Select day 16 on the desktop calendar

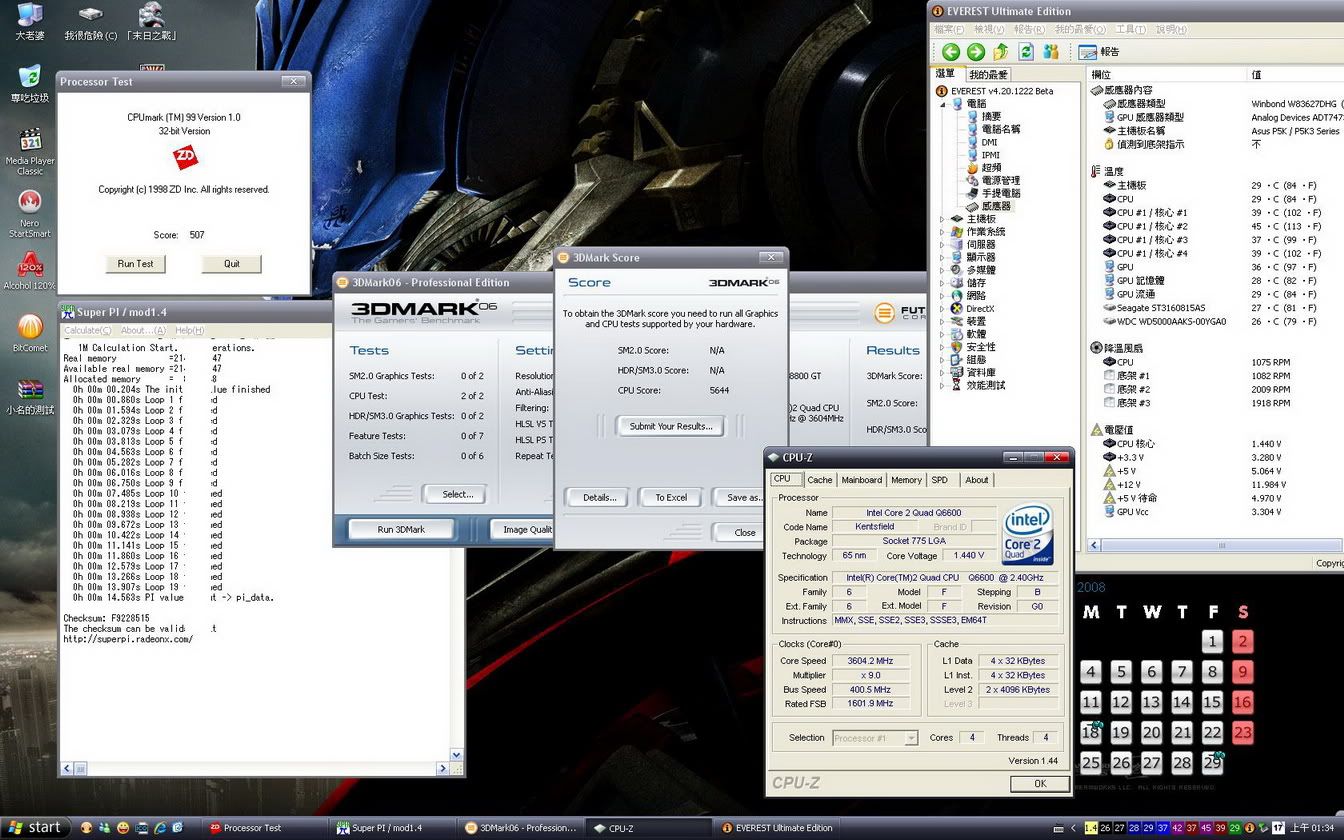coord(1242,702)
